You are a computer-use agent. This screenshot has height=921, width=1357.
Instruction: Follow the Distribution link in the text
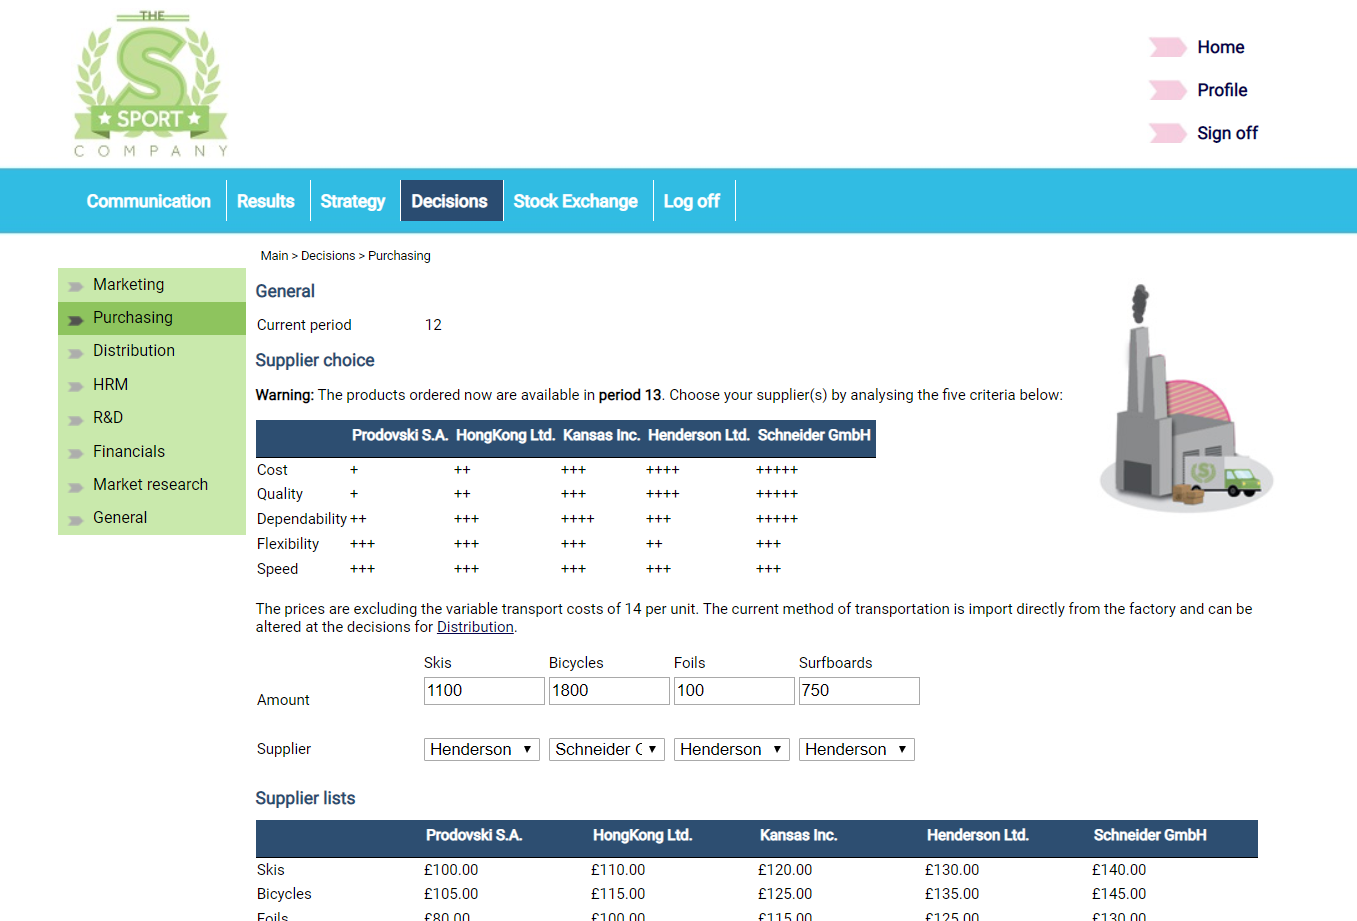click(475, 627)
